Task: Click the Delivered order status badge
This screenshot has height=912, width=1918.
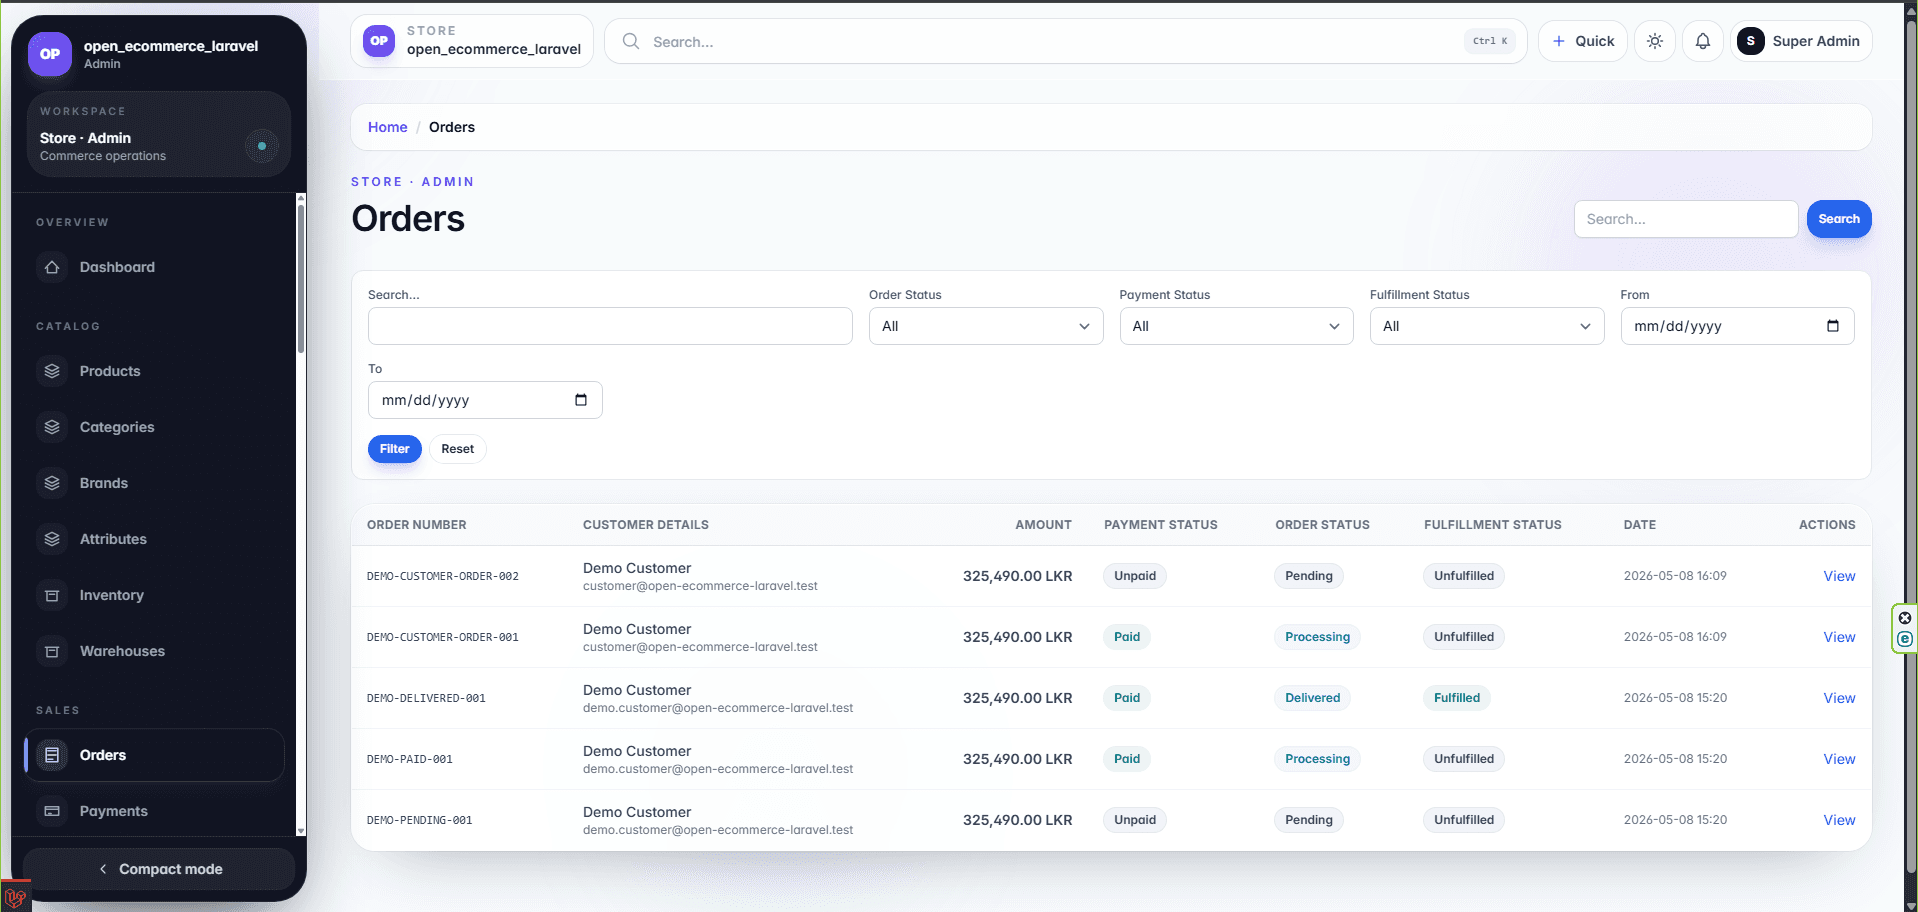Action: (x=1312, y=698)
